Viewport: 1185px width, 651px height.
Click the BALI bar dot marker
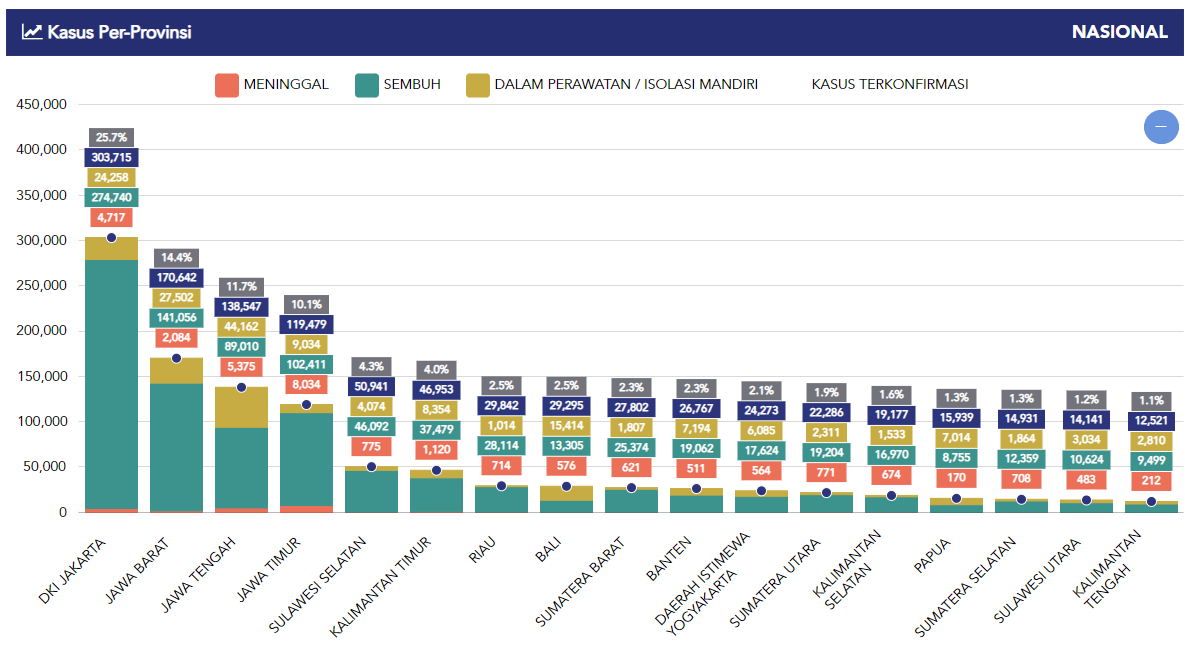coord(566,486)
